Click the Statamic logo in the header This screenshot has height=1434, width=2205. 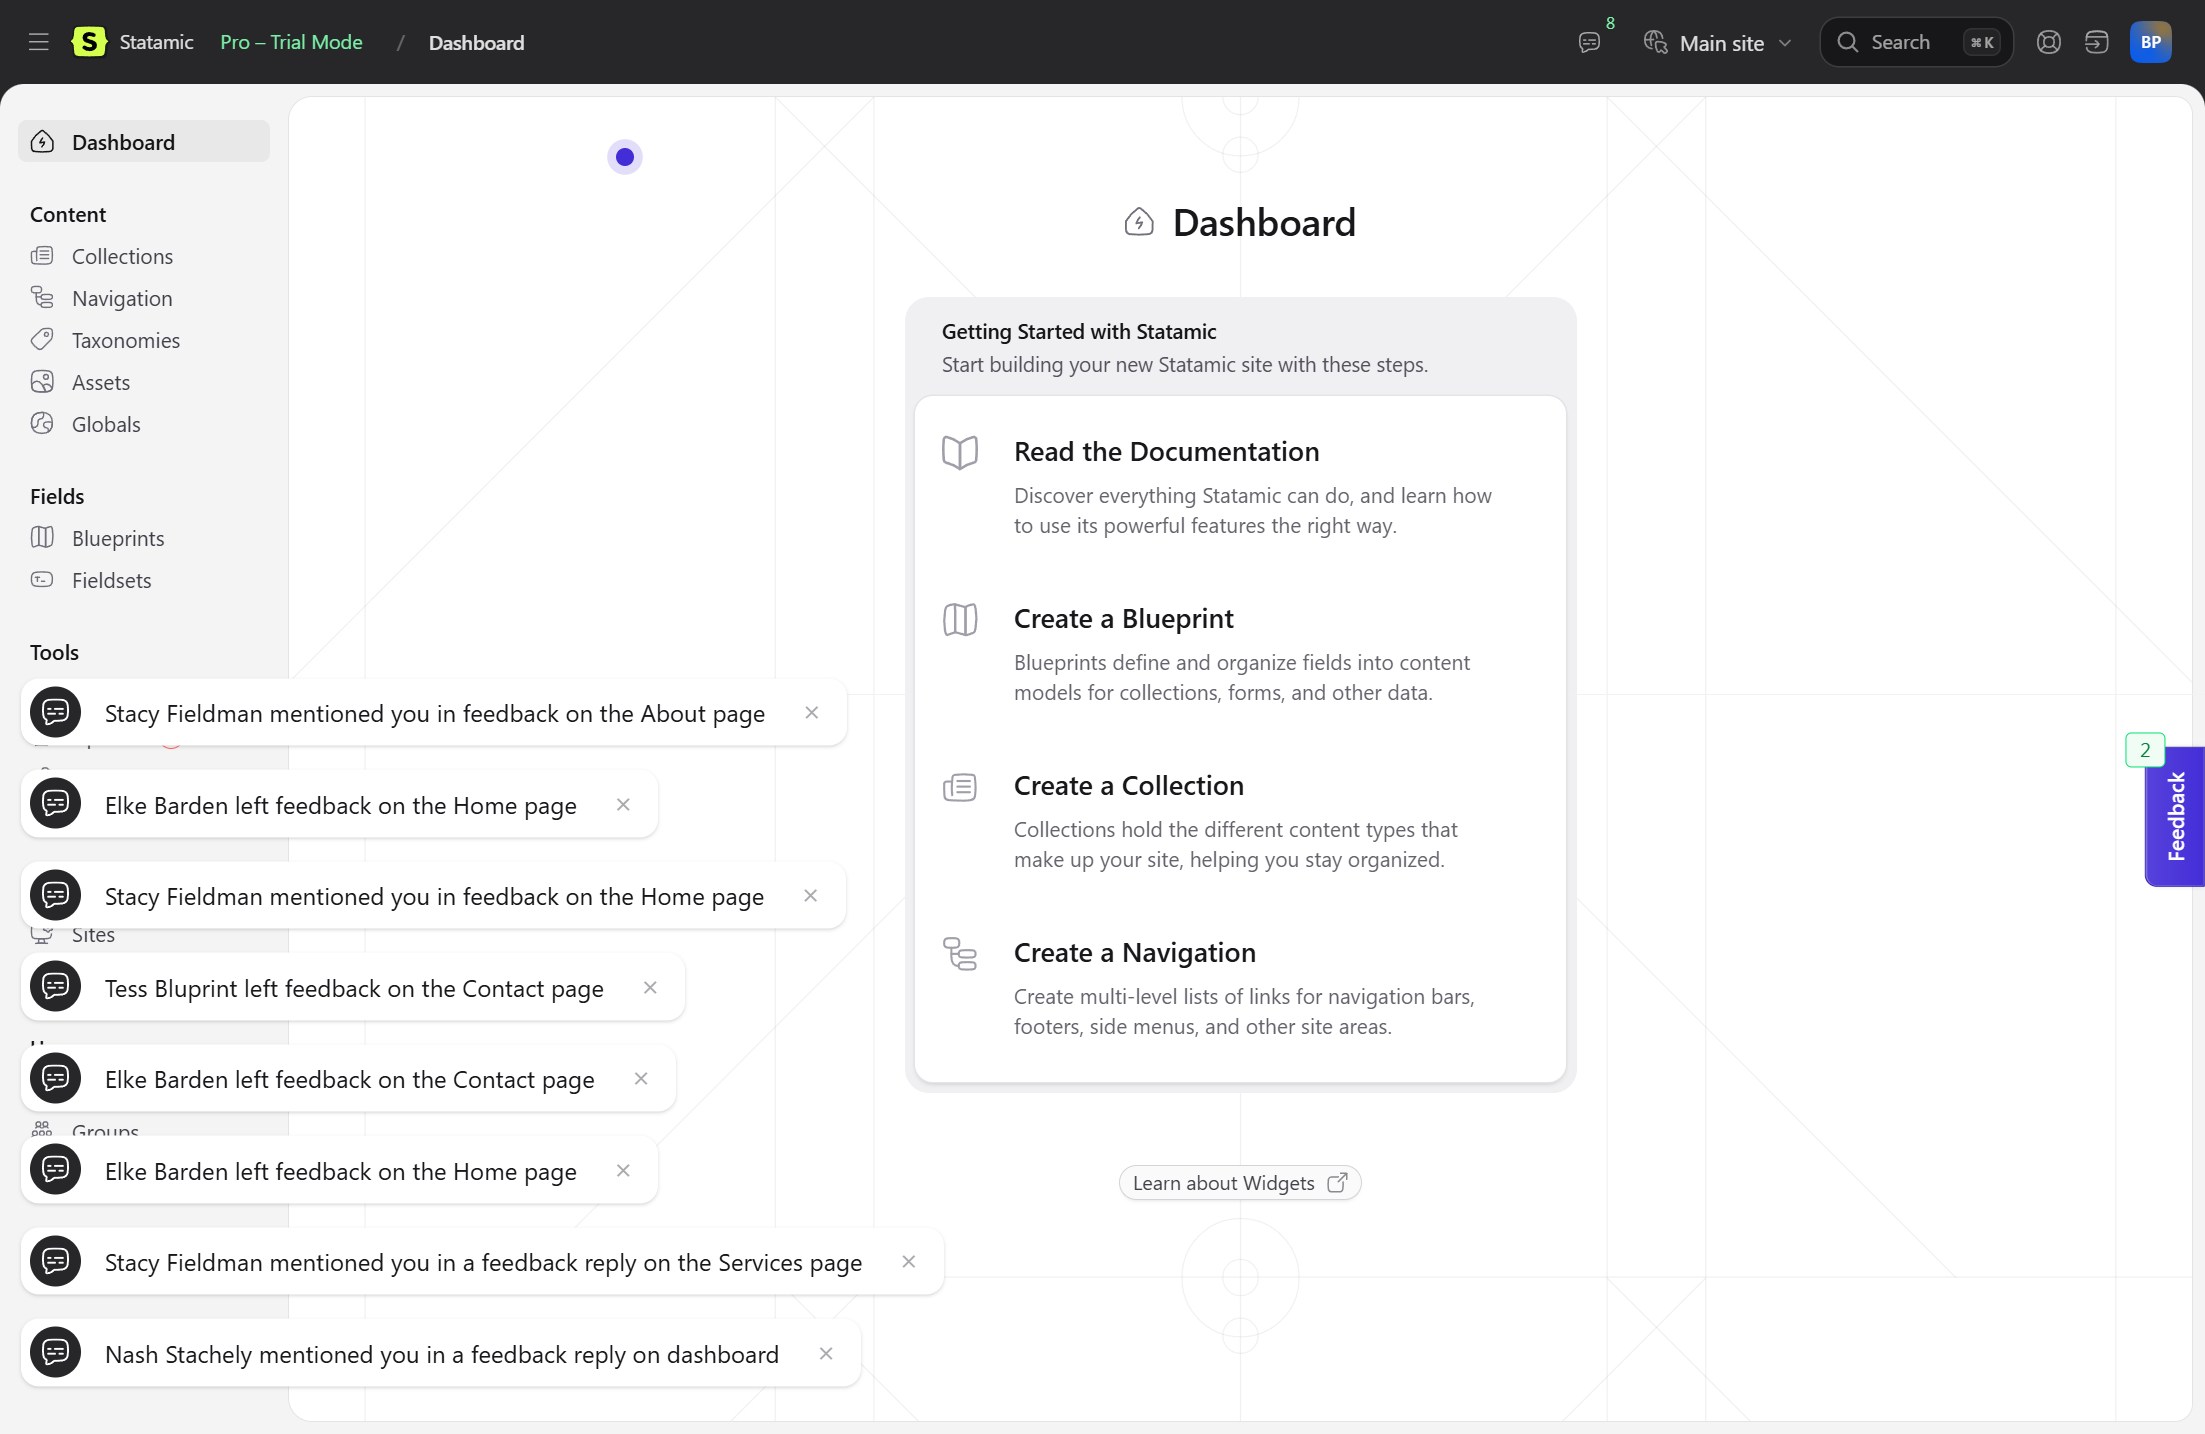tap(89, 42)
